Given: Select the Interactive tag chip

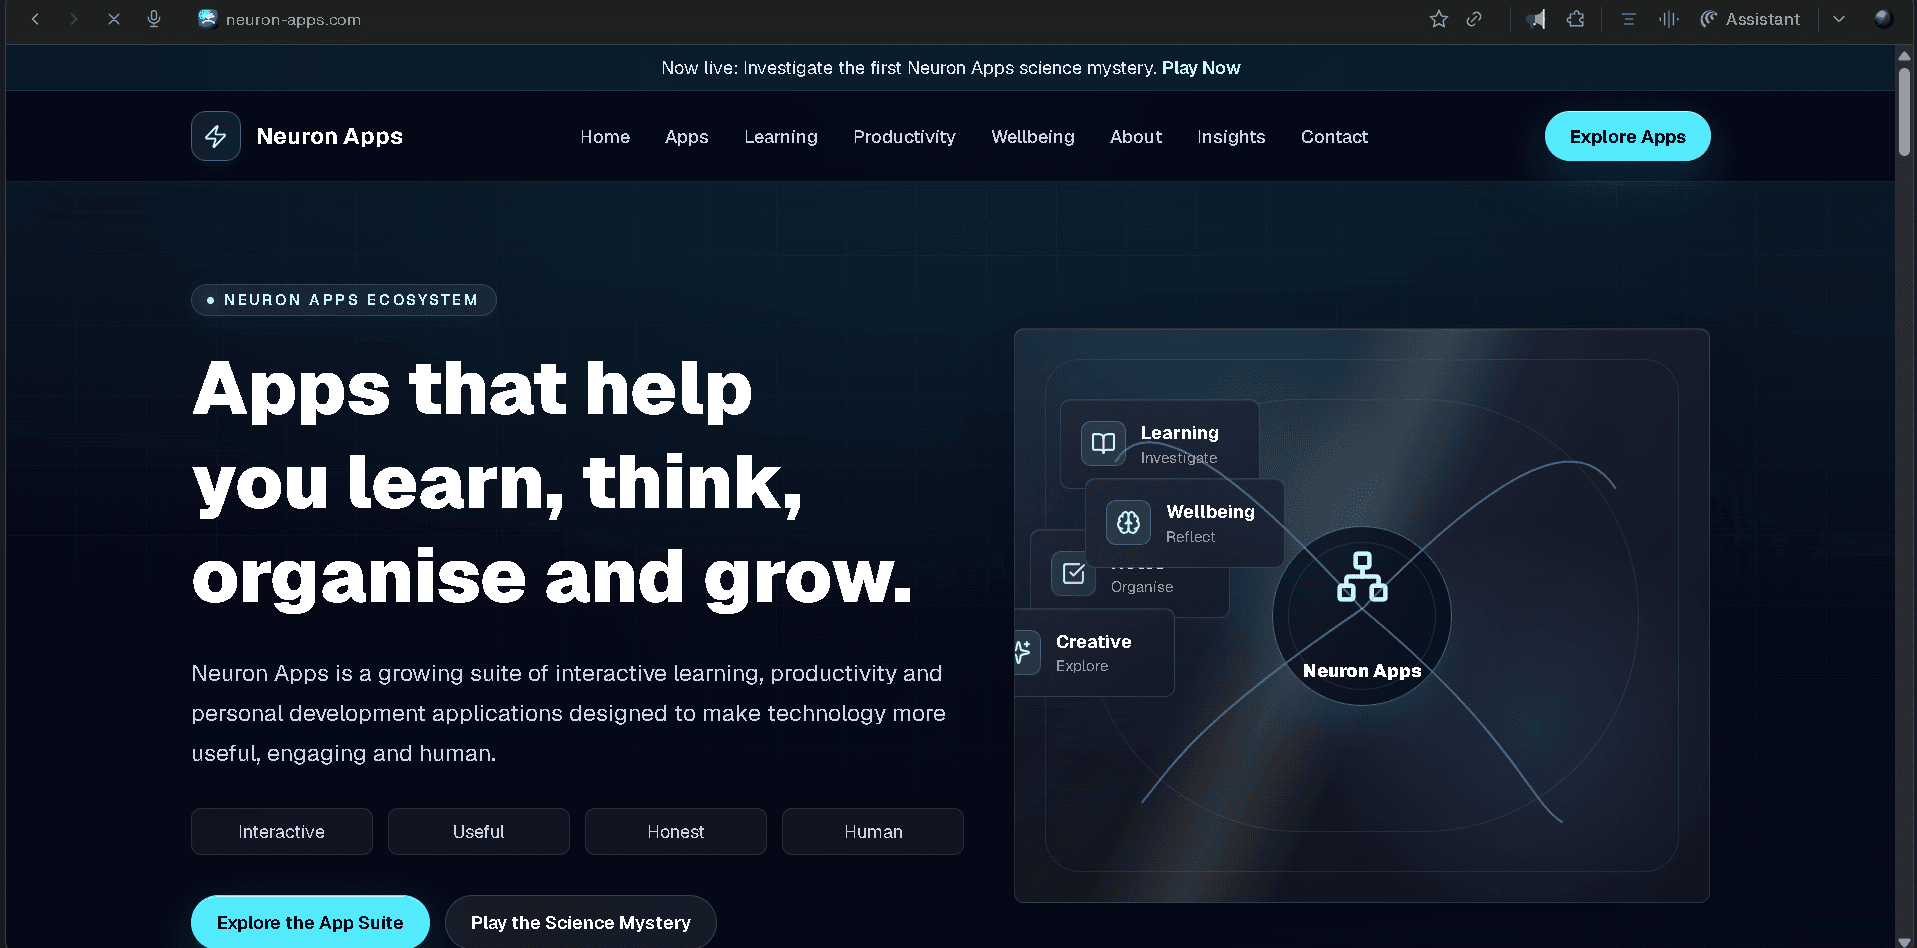Looking at the screenshot, I should pyautogui.click(x=282, y=832).
